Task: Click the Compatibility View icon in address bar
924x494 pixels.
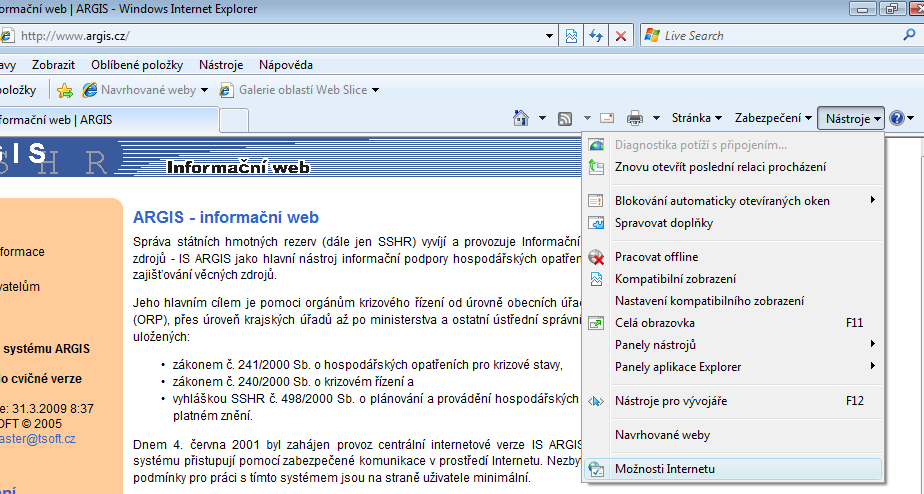Action: (x=571, y=35)
